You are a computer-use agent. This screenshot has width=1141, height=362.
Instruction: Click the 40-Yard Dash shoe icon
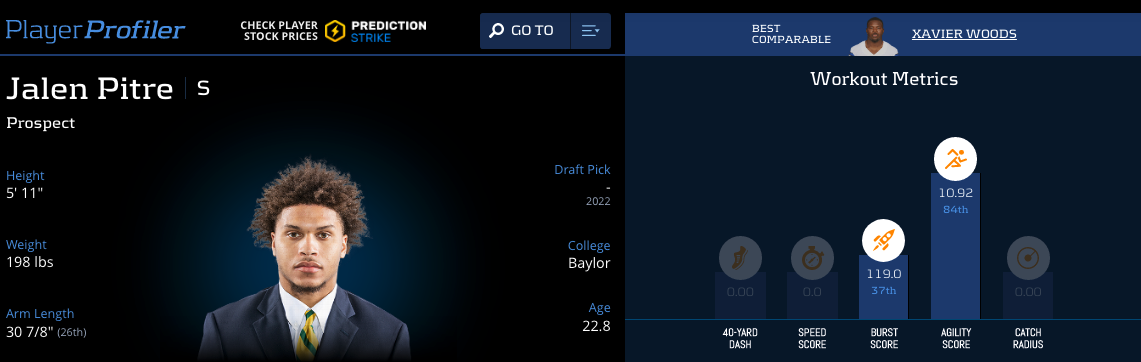[x=740, y=258]
